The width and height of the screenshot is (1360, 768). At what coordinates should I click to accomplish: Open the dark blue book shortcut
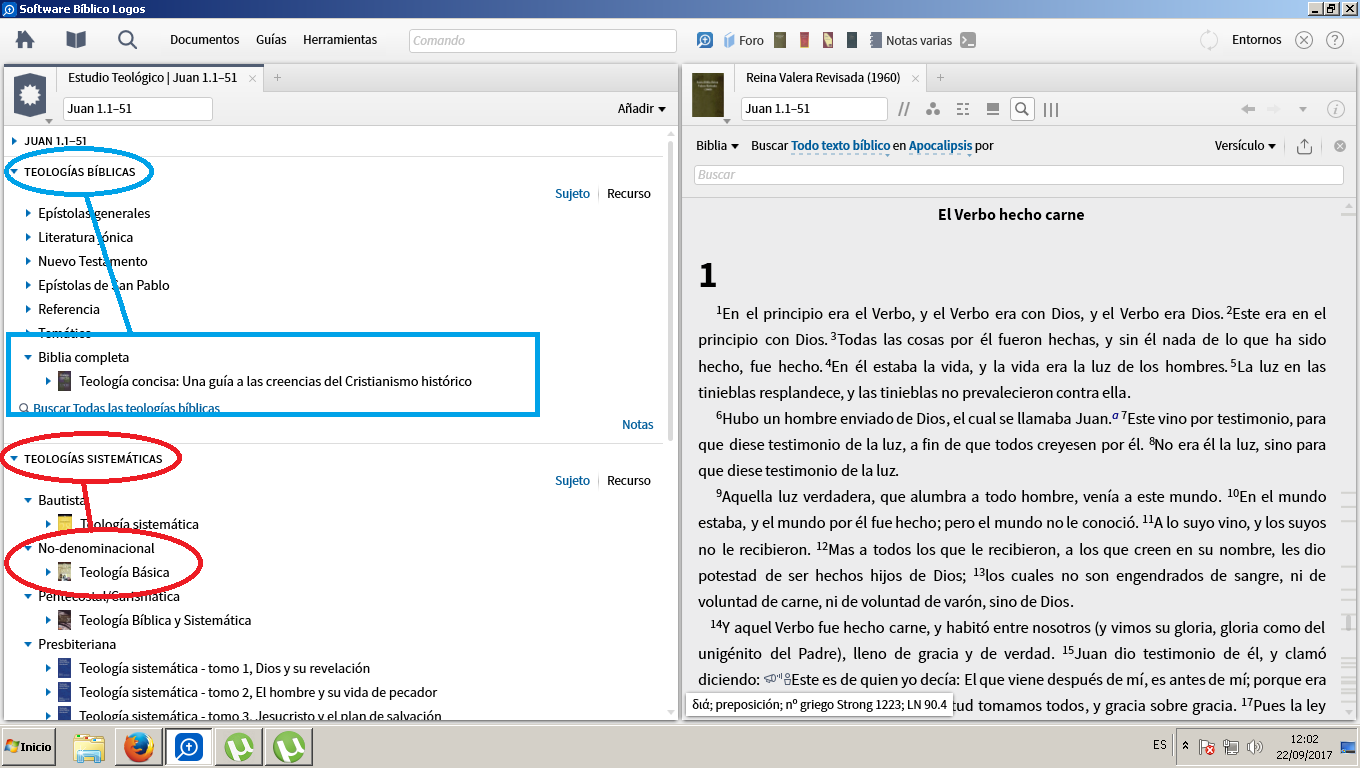852,40
